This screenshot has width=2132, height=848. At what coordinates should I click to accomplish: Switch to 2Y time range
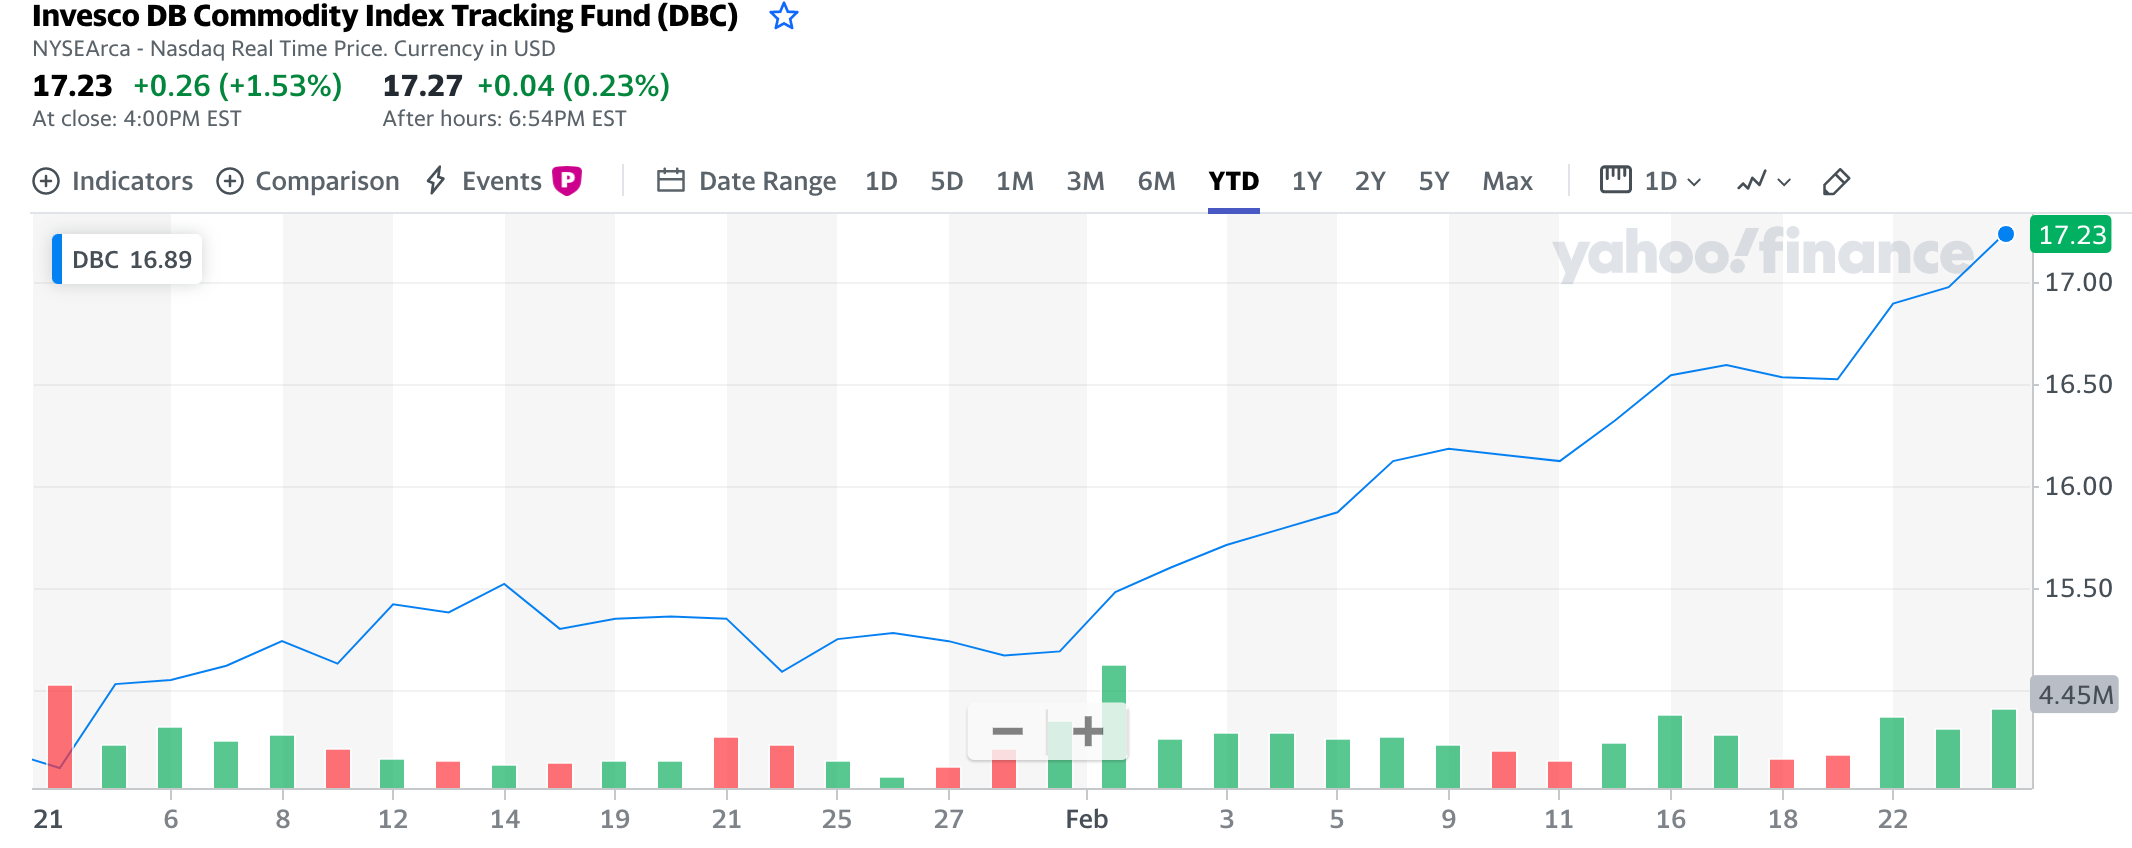click(1370, 181)
